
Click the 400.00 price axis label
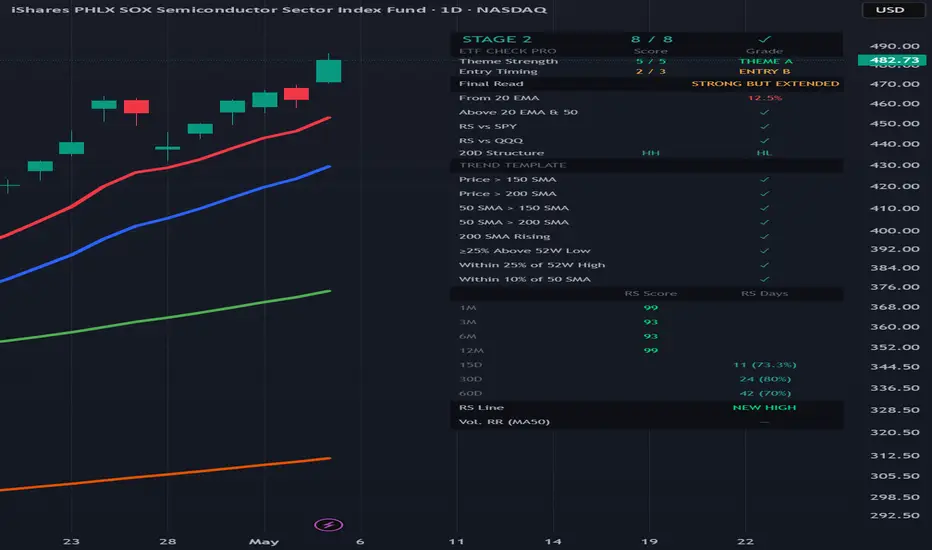point(895,231)
